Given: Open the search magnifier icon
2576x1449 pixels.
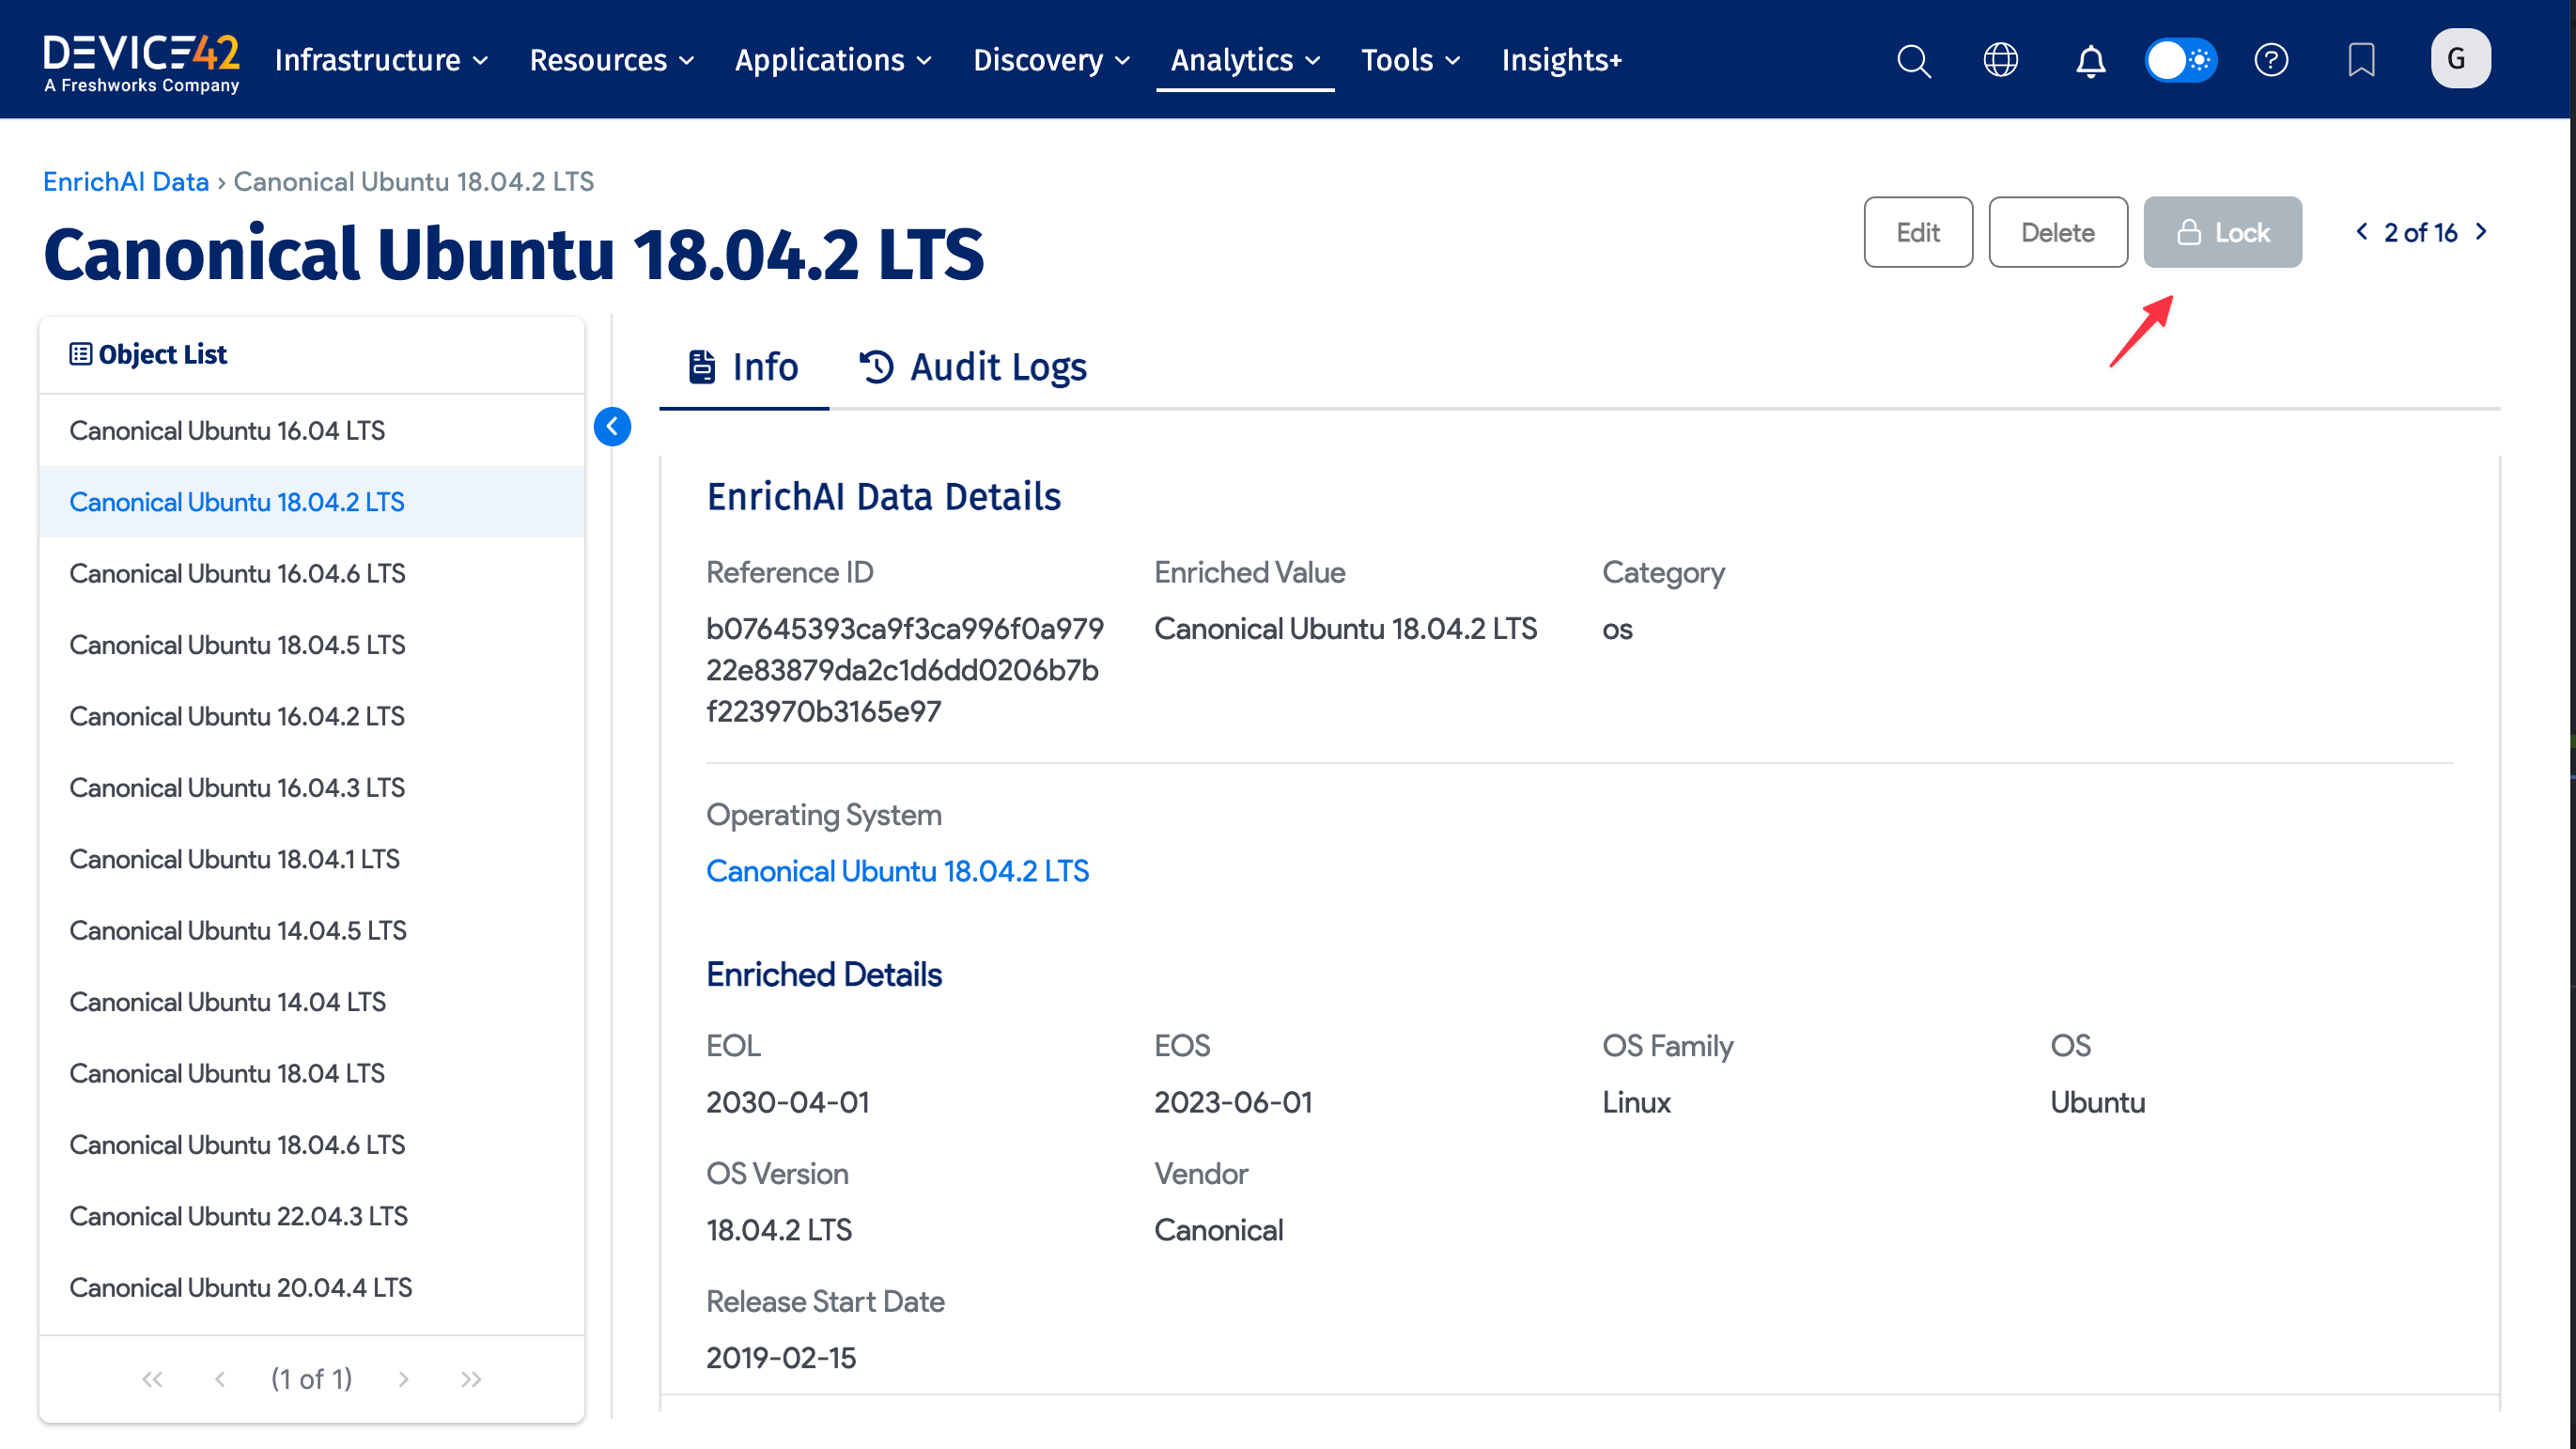Looking at the screenshot, I should click(1913, 60).
